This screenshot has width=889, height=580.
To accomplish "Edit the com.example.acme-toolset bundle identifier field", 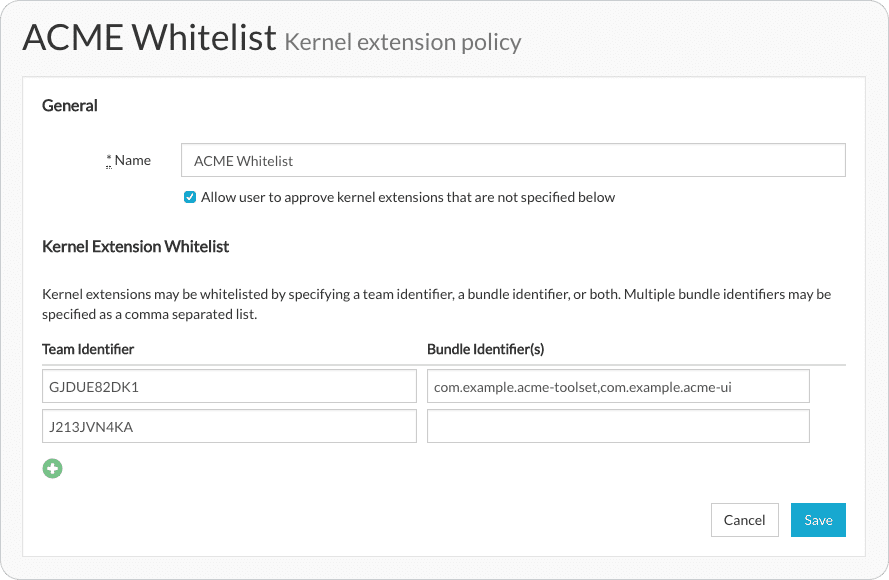I will (617, 387).
